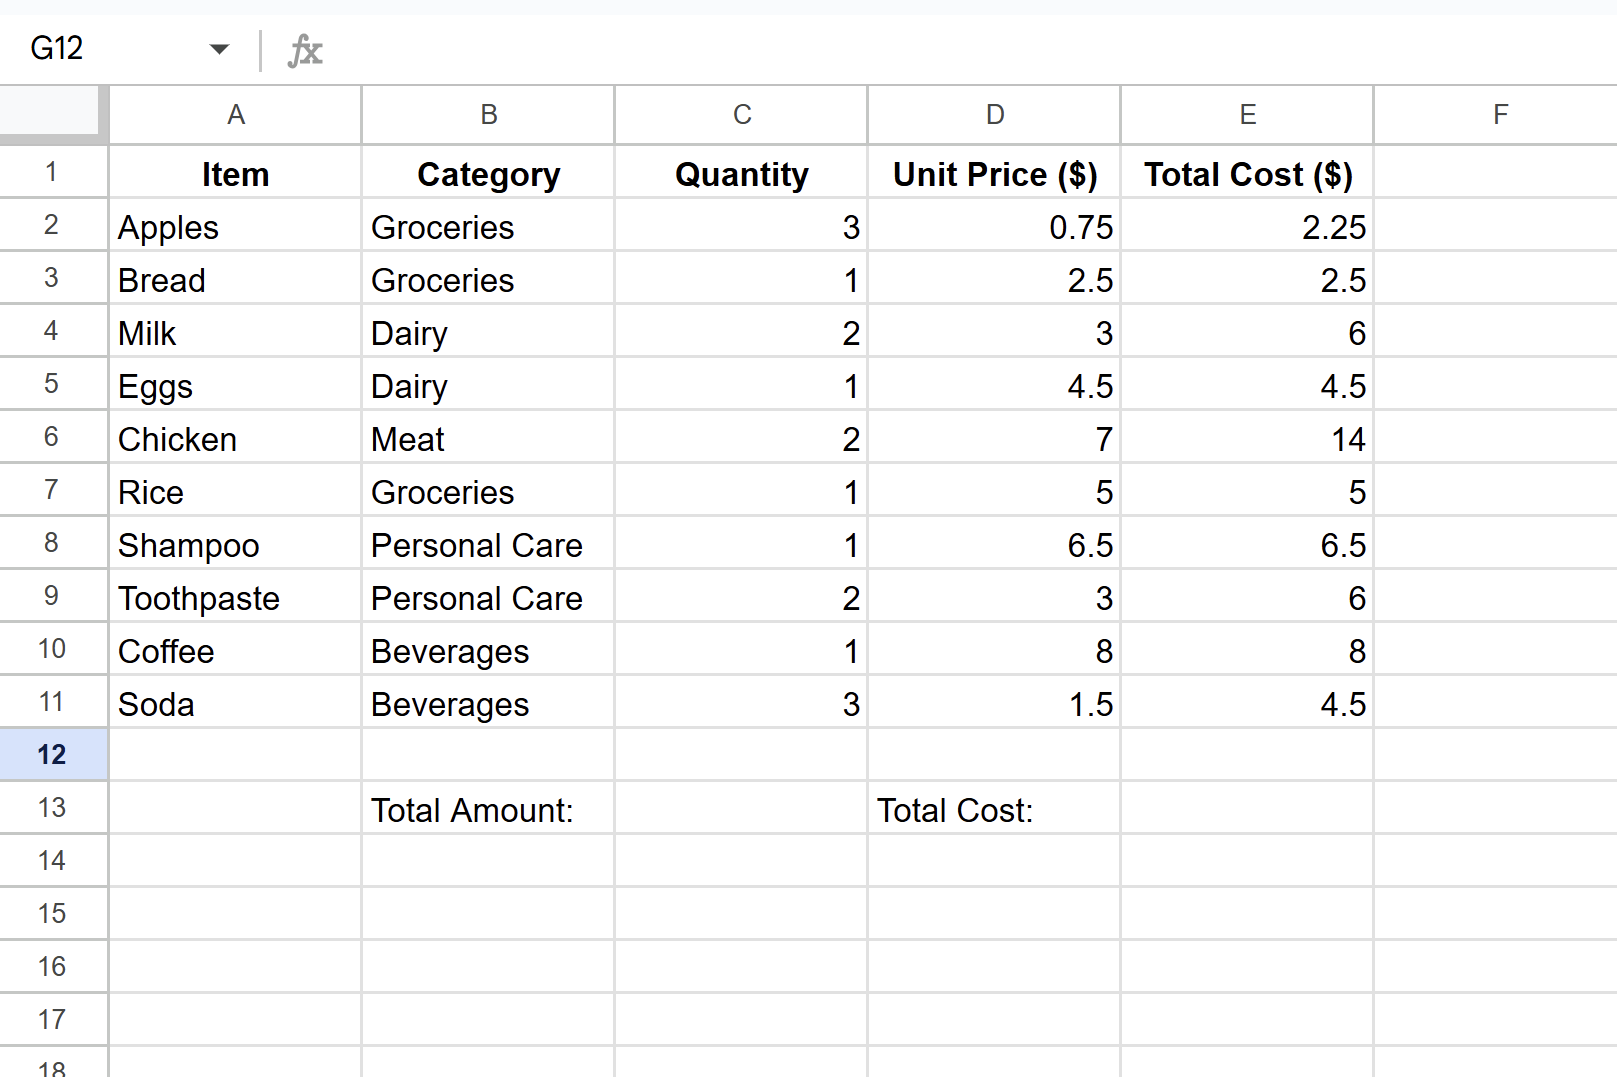The height and width of the screenshot is (1077, 1617).
Task: Select row 12 header
Action: (52, 755)
